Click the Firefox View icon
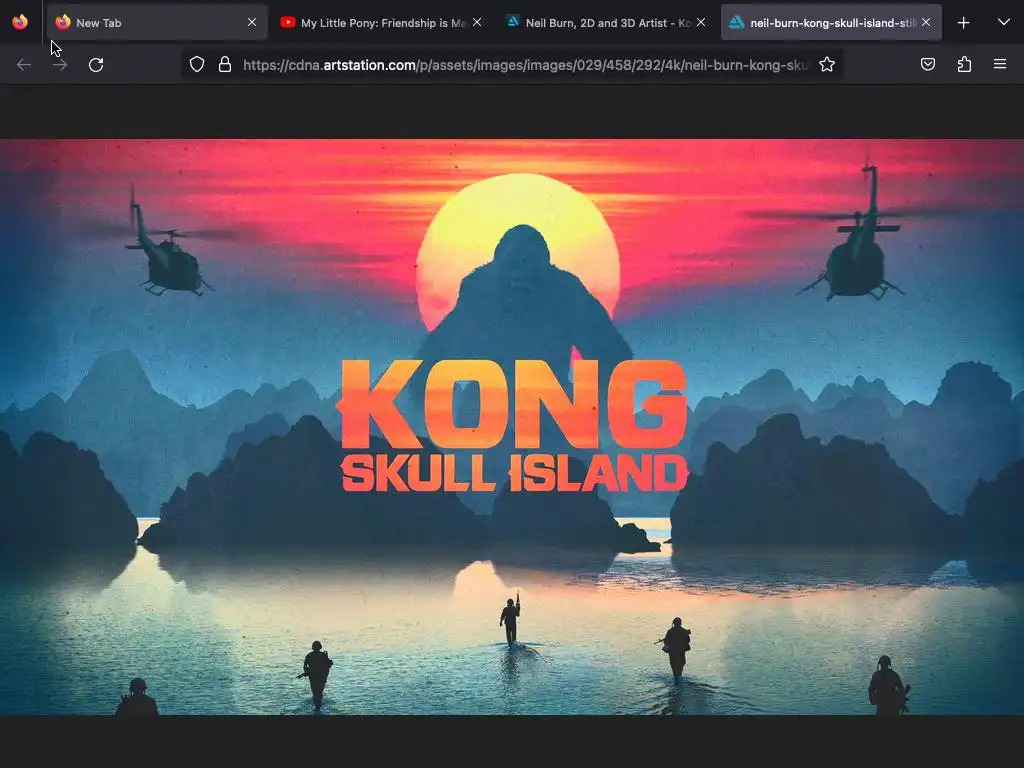1024x768 pixels. tap(20, 22)
